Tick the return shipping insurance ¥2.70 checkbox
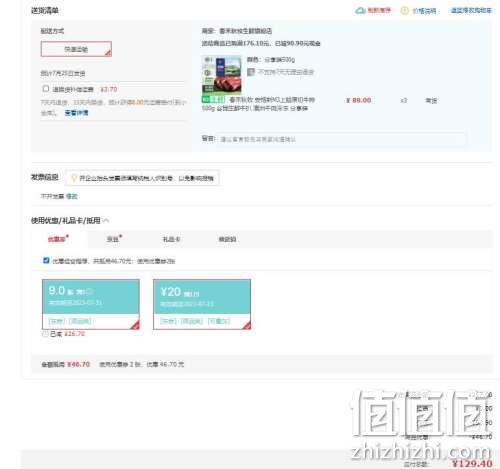Image resolution: width=500 pixels, height=469 pixels. pos(46,89)
